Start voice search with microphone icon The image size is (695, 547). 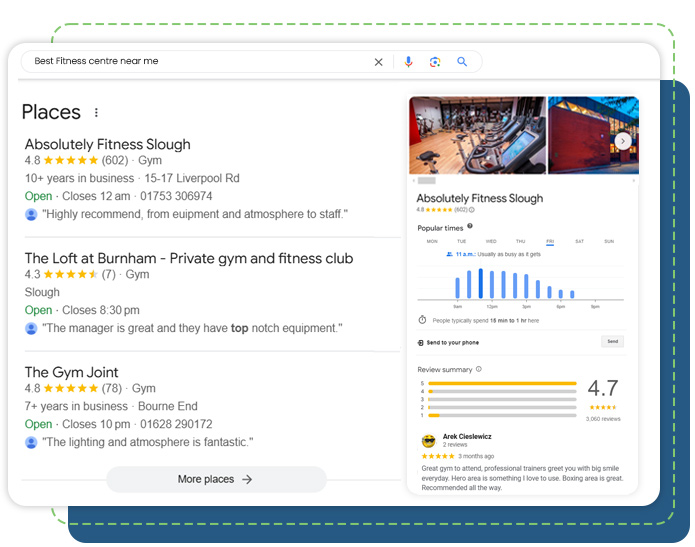tap(408, 62)
